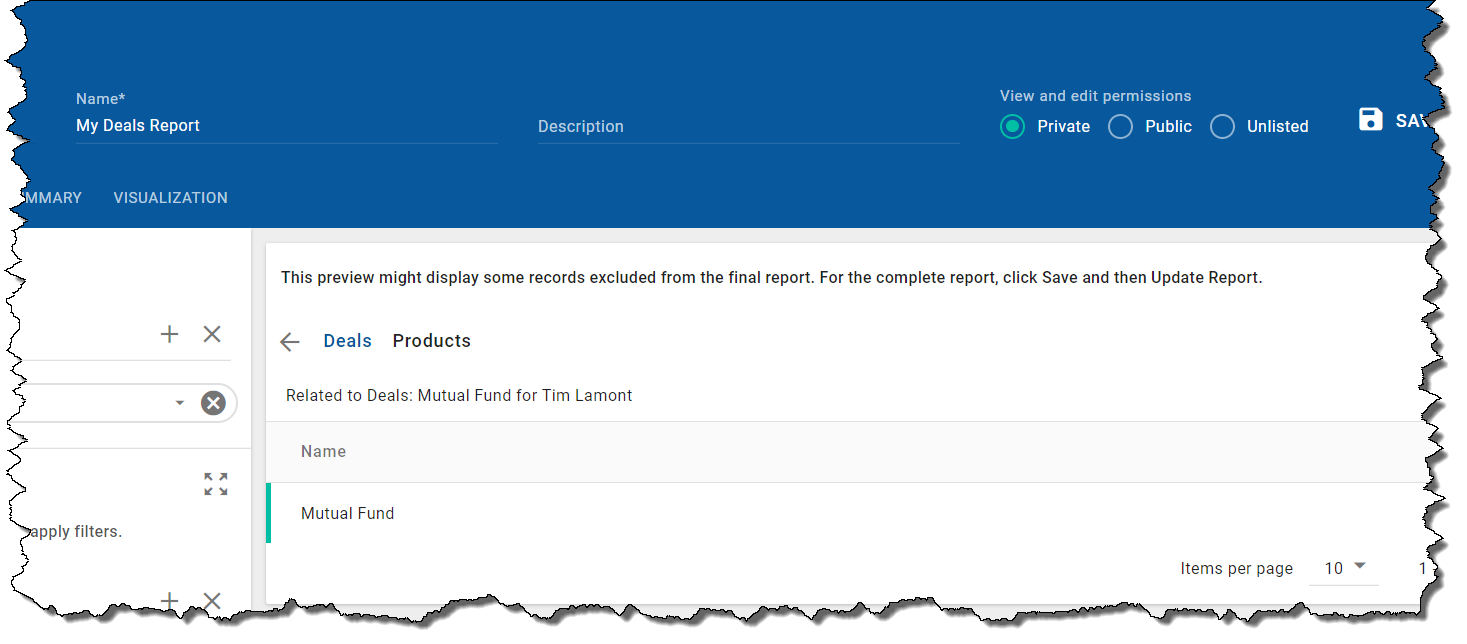Click the X icon next to the plus

pos(212,334)
